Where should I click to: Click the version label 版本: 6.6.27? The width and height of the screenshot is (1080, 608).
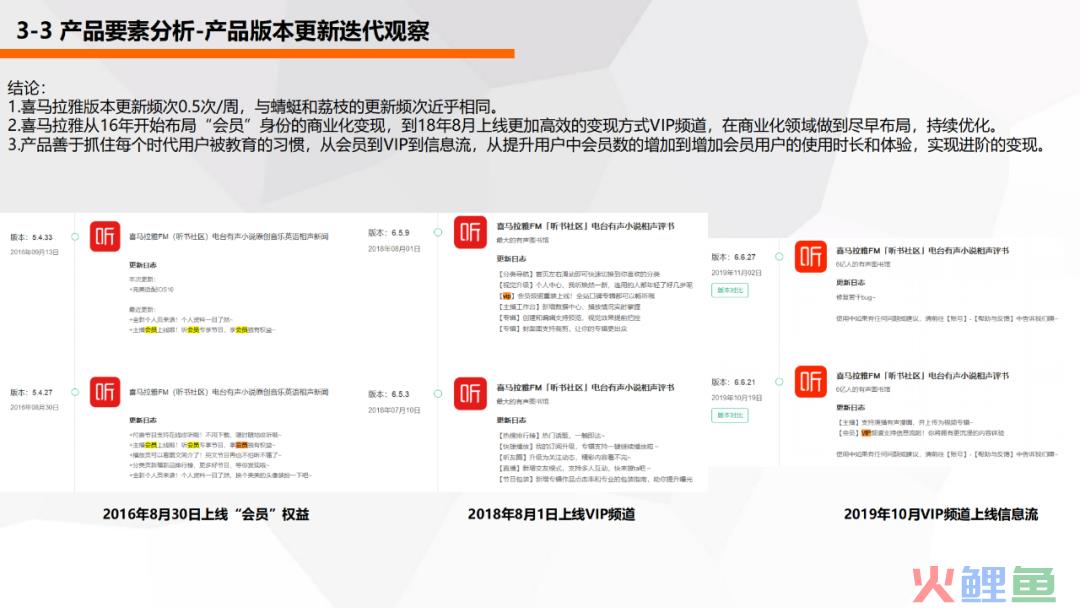[734, 257]
